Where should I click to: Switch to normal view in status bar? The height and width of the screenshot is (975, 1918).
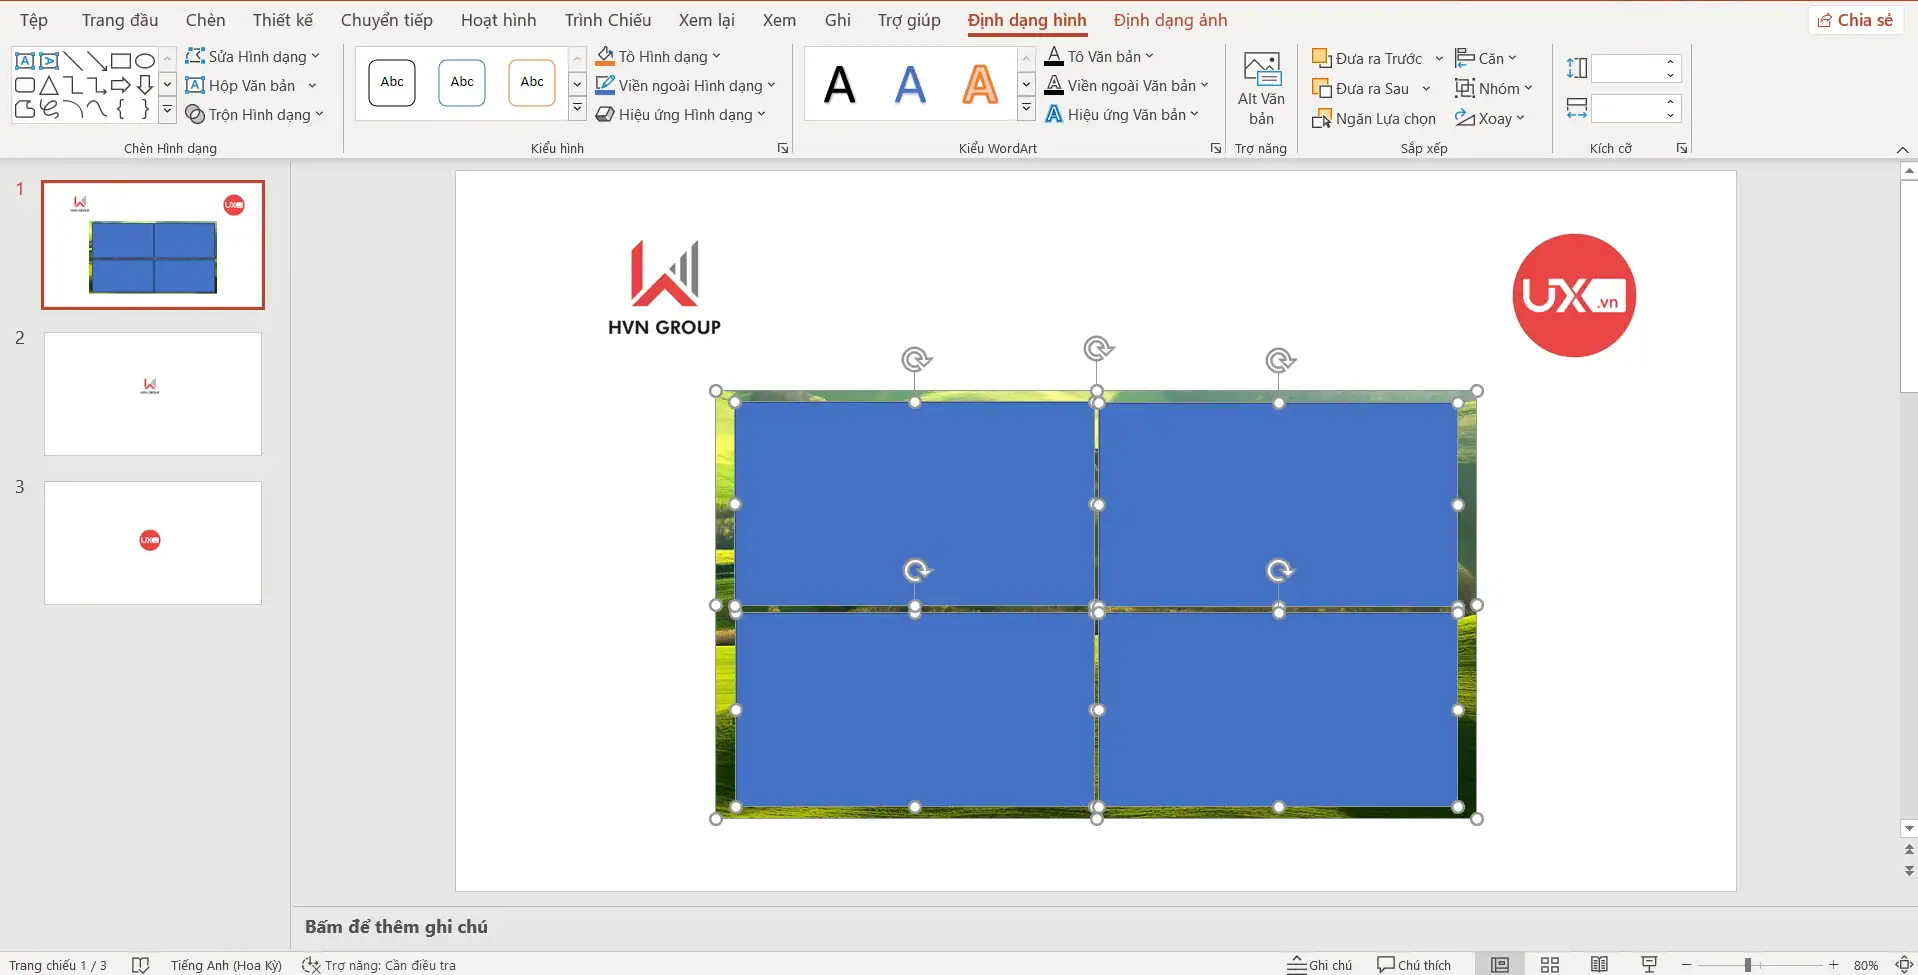(1500, 965)
